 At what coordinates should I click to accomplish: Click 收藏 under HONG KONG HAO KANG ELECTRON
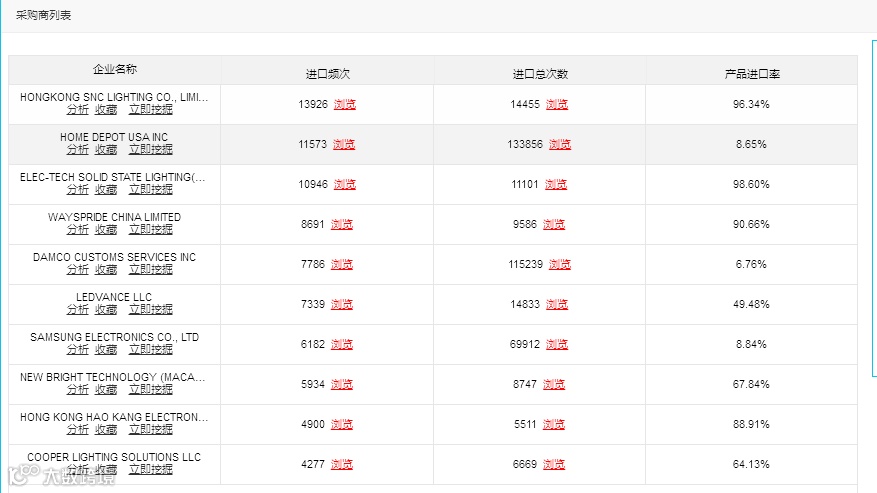(x=106, y=430)
